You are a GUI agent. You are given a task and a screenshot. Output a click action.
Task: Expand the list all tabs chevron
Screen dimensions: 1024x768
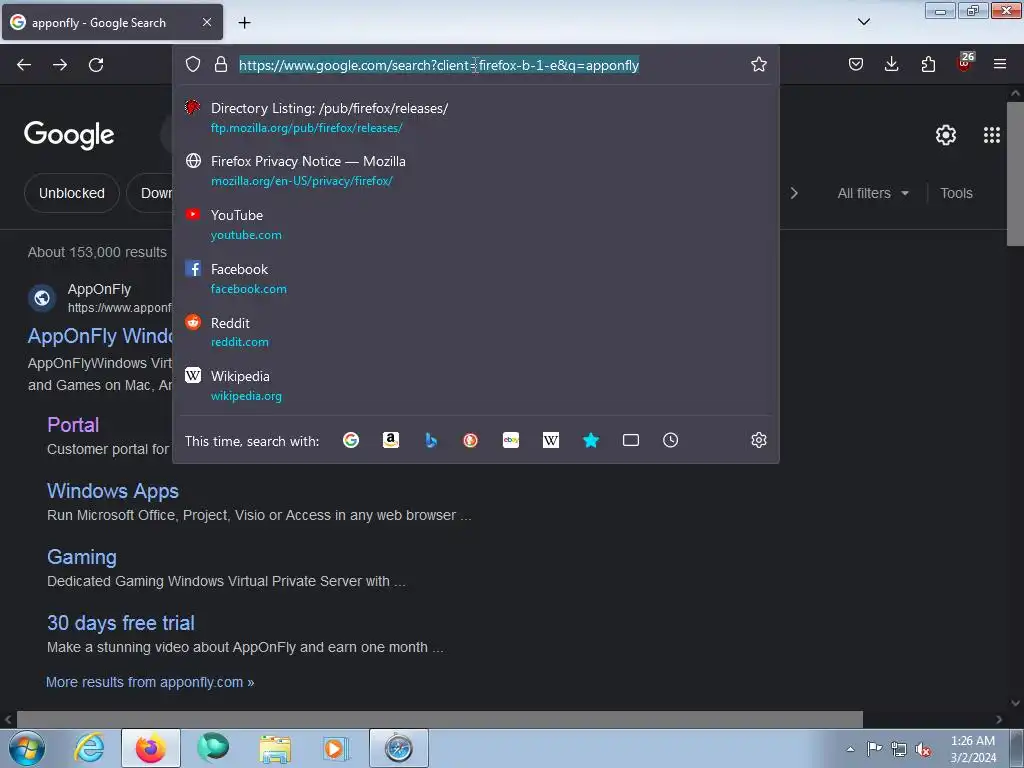(863, 22)
